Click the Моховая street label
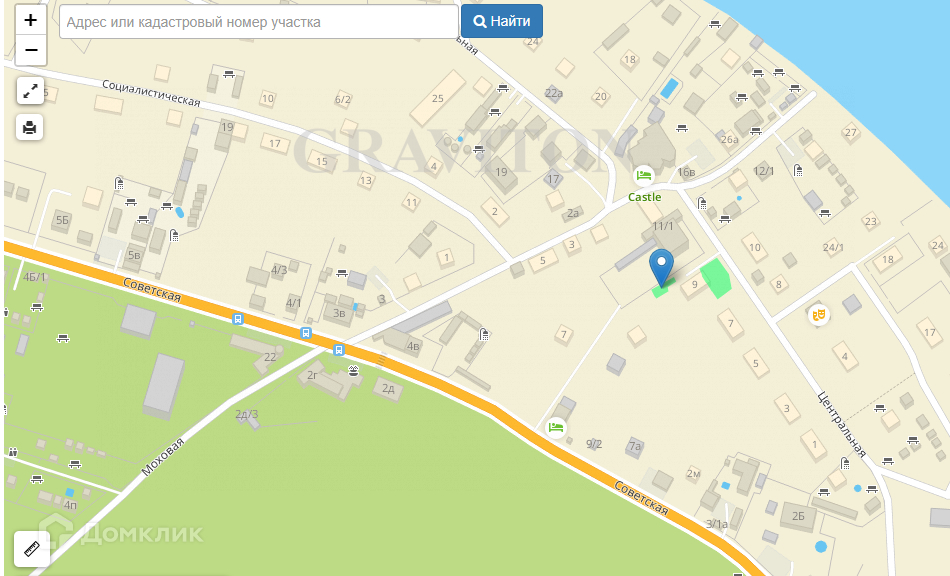This screenshot has height=576, width=950. click(x=162, y=457)
